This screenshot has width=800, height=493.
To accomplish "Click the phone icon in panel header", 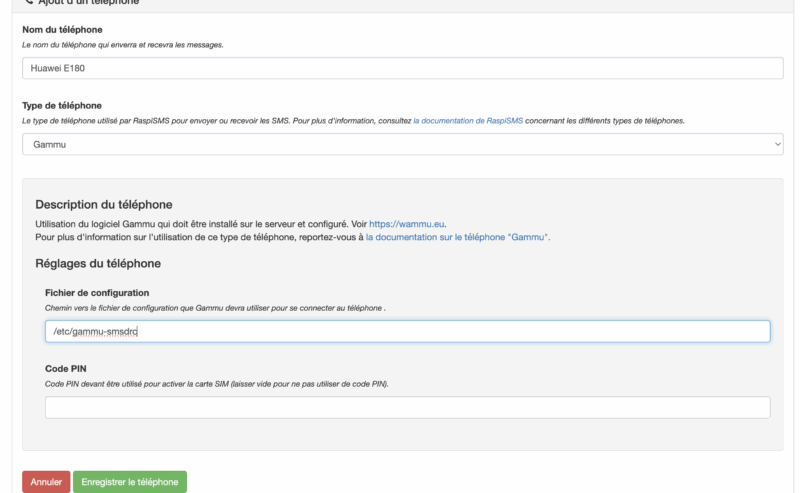I will [x=28, y=3].
